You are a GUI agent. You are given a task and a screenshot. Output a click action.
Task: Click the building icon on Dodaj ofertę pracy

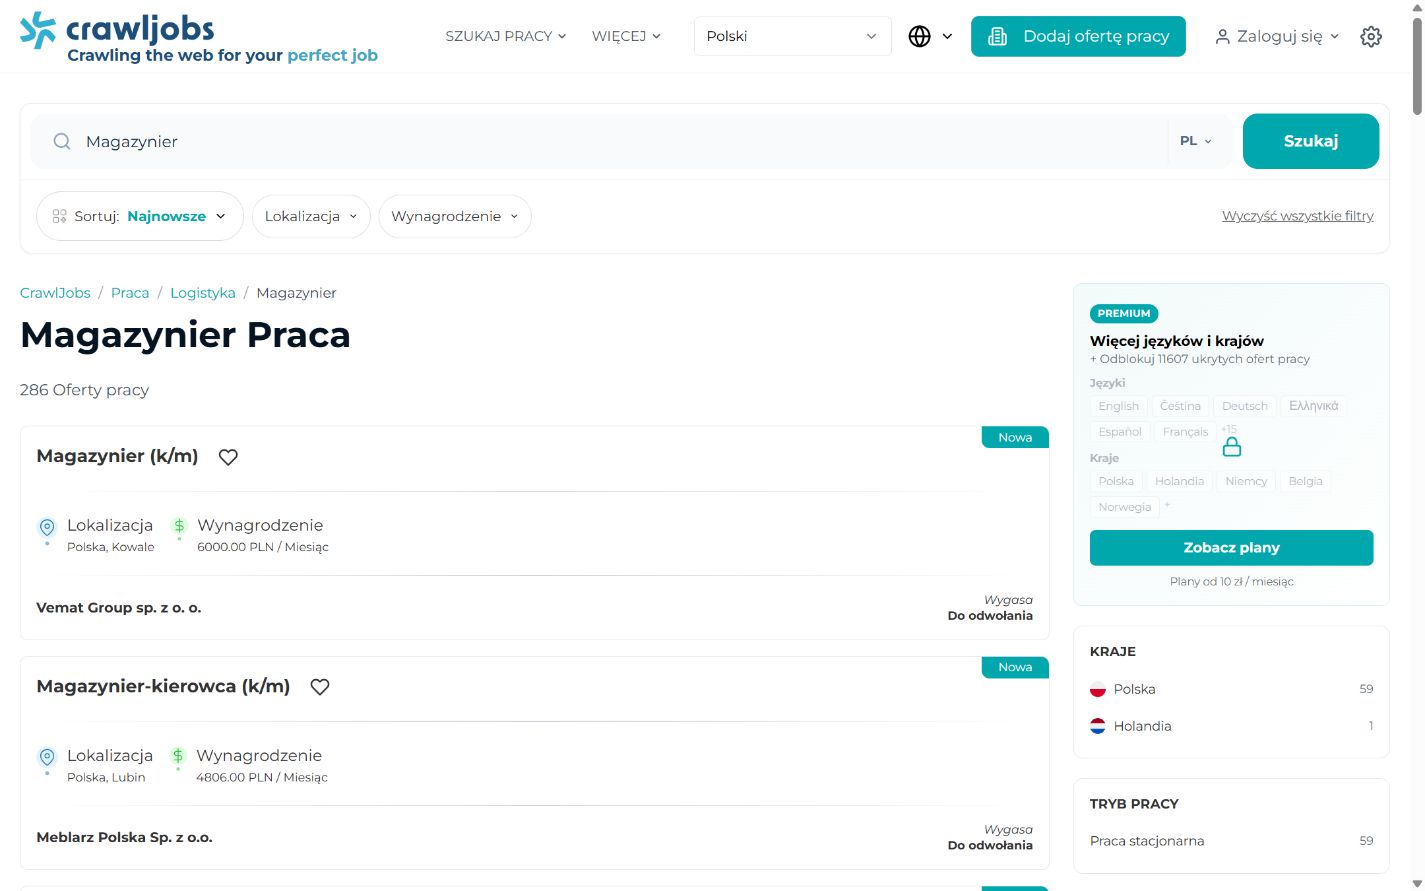pos(997,36)
